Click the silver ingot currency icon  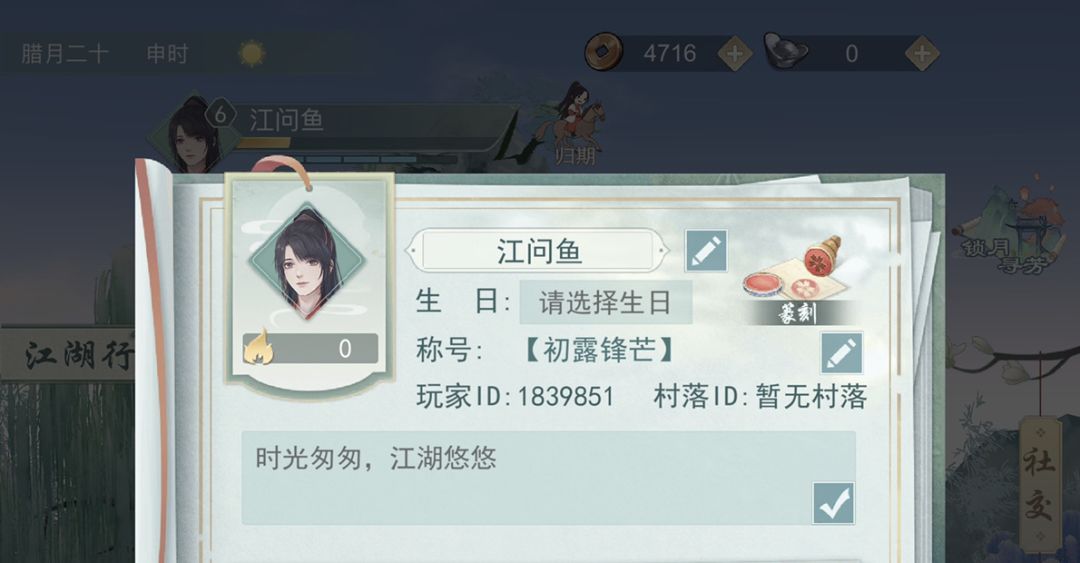pyautogui.click(x=785, y=52)
